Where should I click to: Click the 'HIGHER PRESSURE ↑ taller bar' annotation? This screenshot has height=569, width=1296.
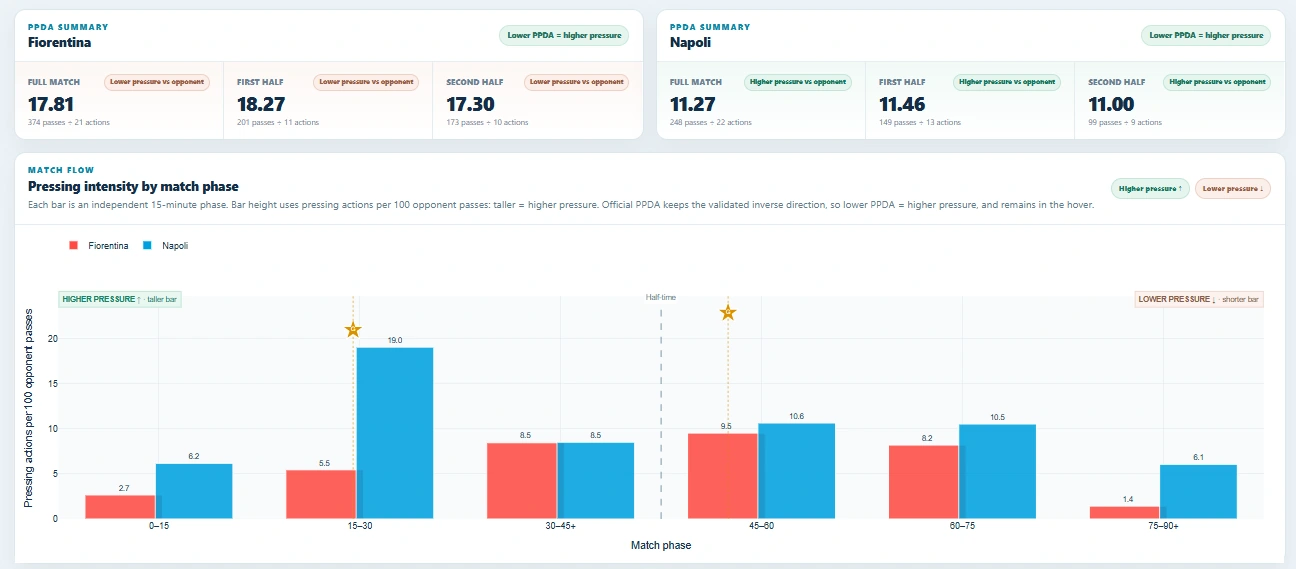click(120, 299)
